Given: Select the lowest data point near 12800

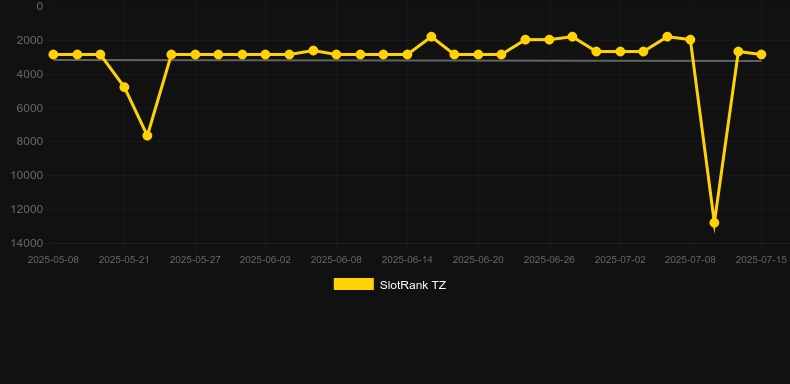Looking at the screenshot, I should pyautogui.click(x=714, y=223).
